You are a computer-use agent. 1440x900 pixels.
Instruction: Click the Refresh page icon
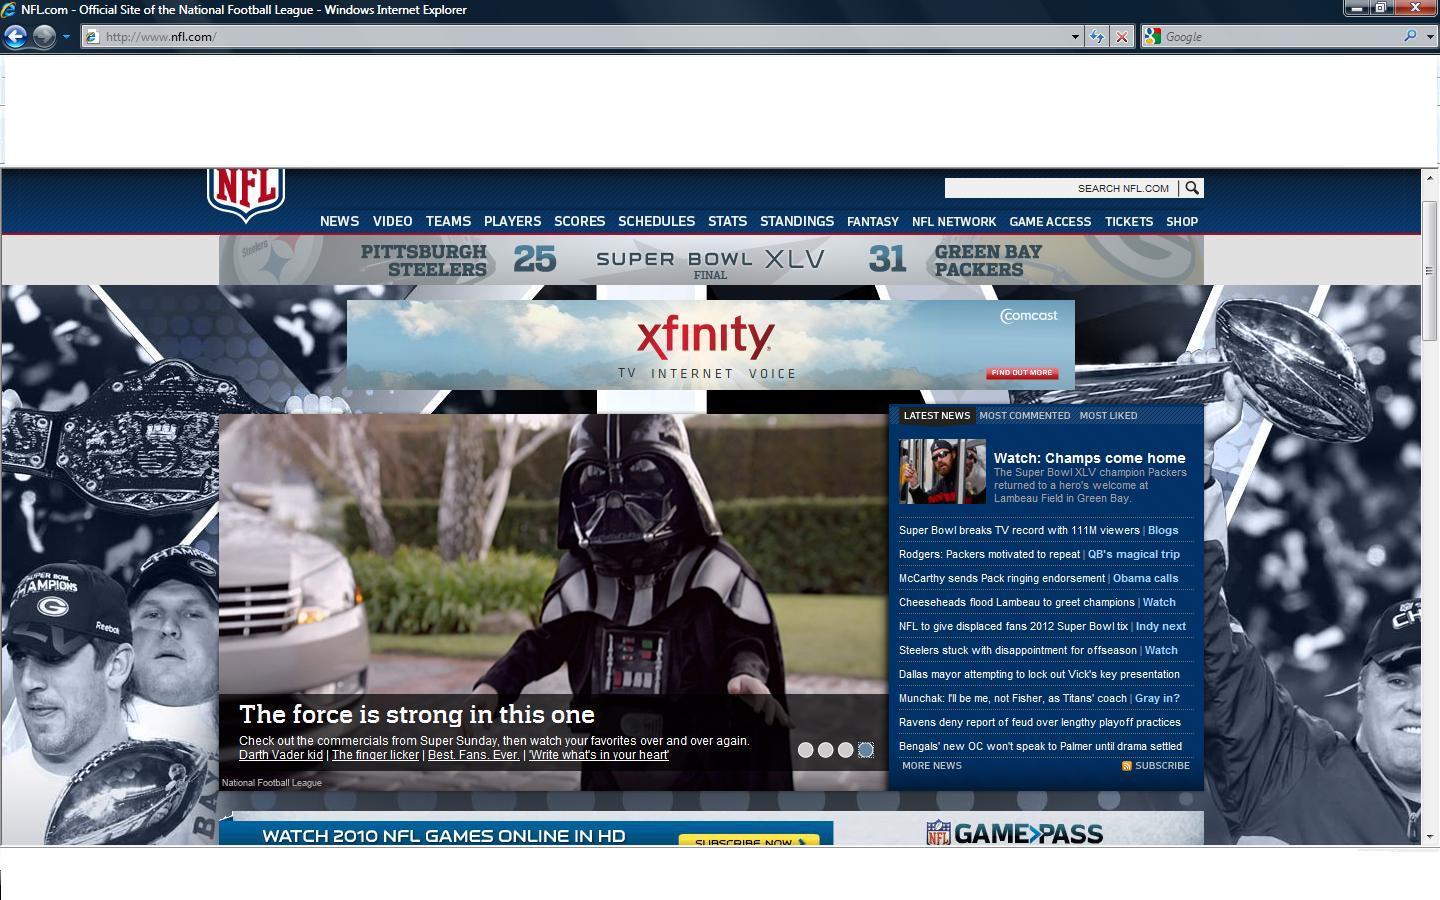[1097, 37]
